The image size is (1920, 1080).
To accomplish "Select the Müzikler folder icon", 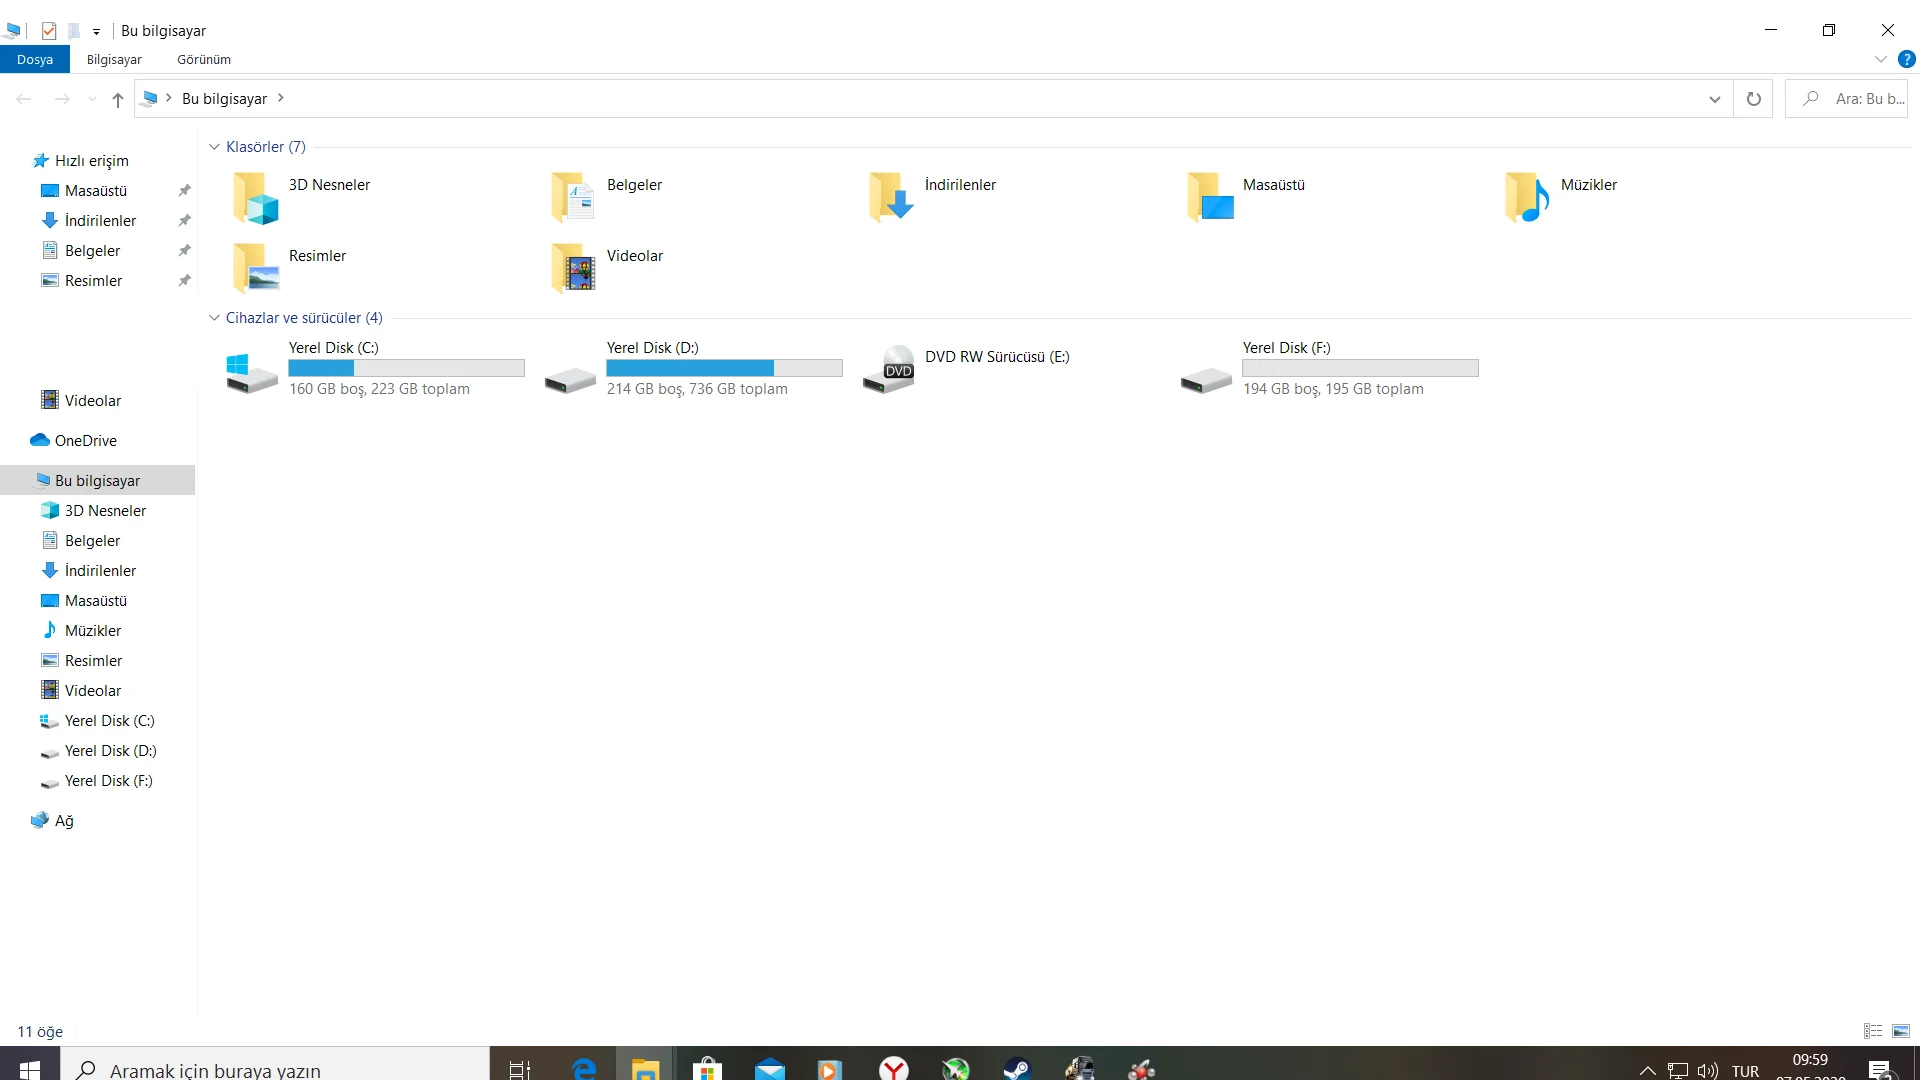I will pyautogui.click(x=1526, y=197).
